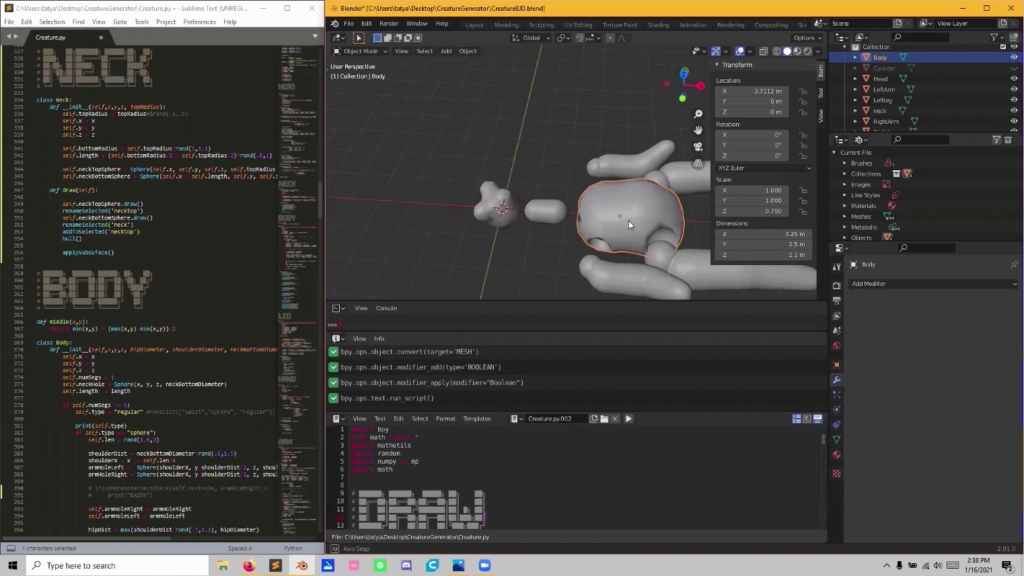1024x576 pixels.
Task: Open the Object properties tab (orange square)
Action: 837,364
